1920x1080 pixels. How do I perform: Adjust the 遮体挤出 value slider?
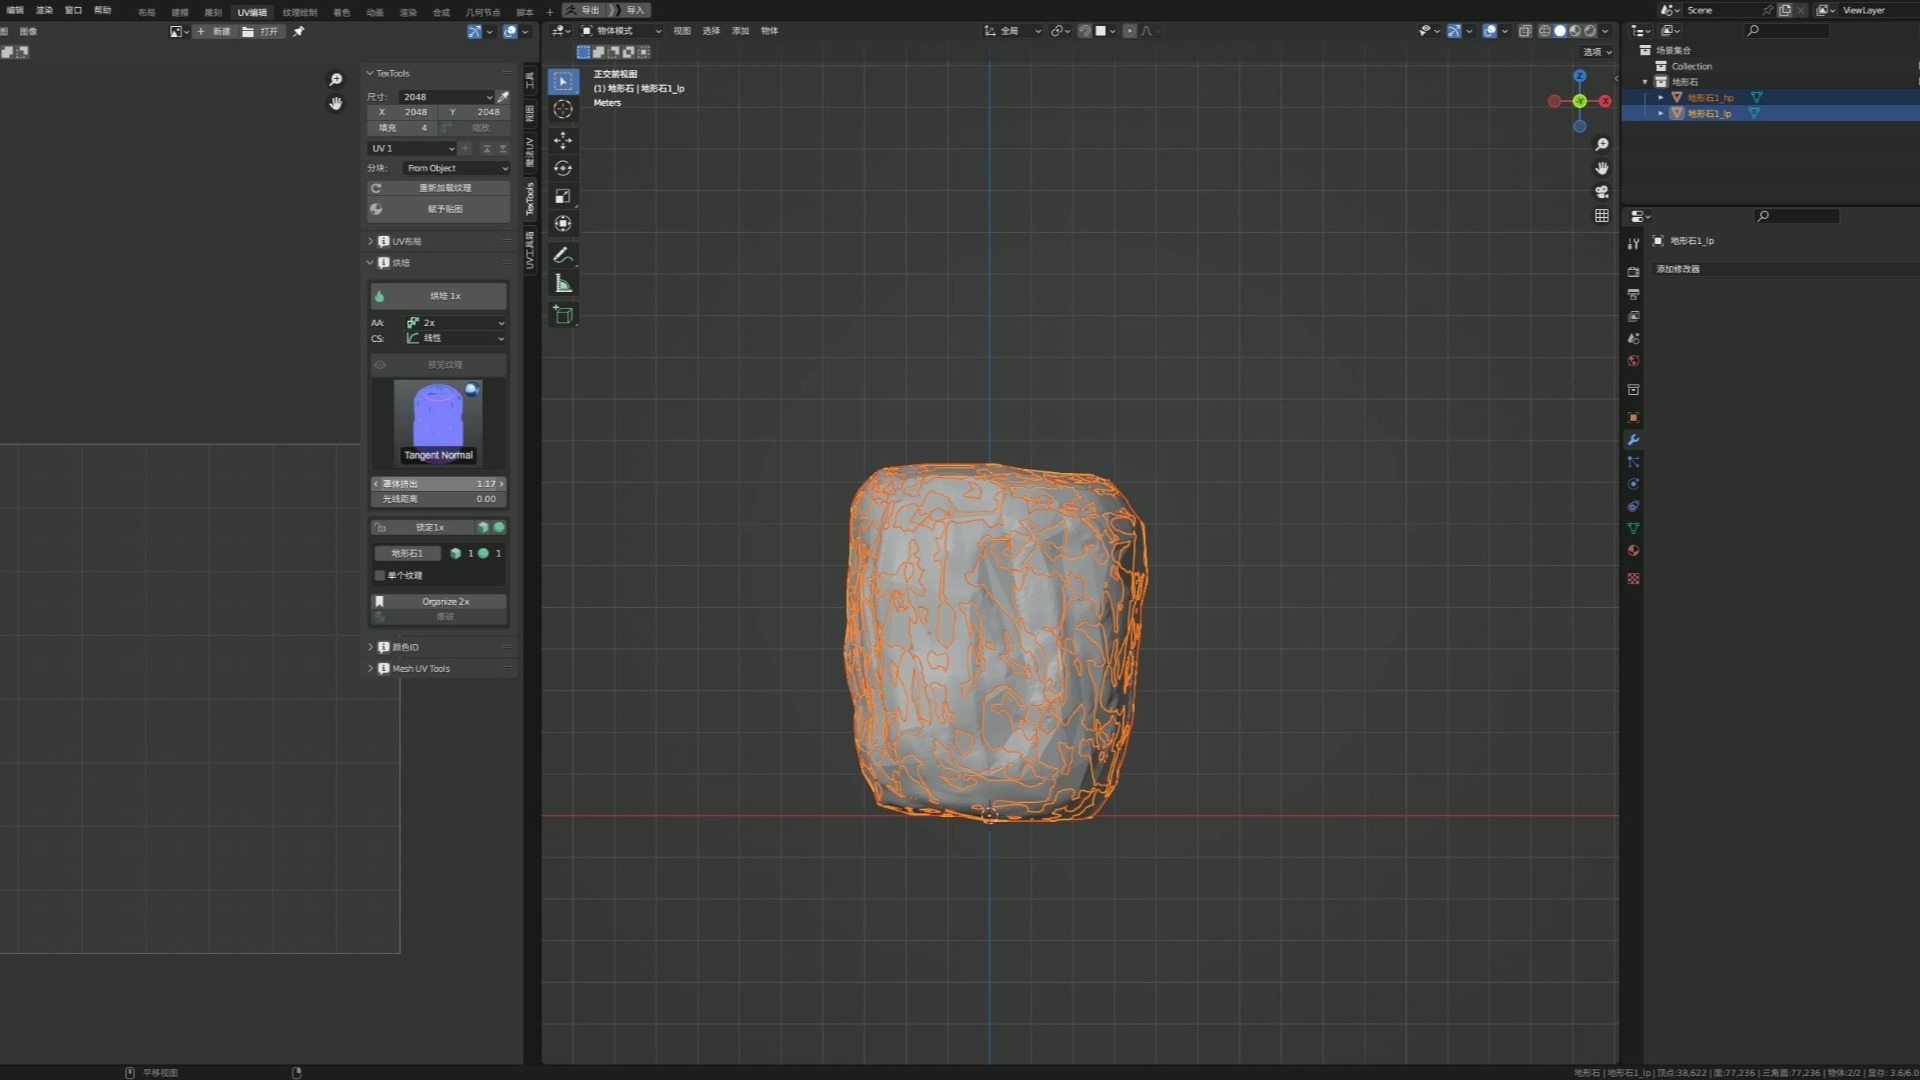(438, 483)
